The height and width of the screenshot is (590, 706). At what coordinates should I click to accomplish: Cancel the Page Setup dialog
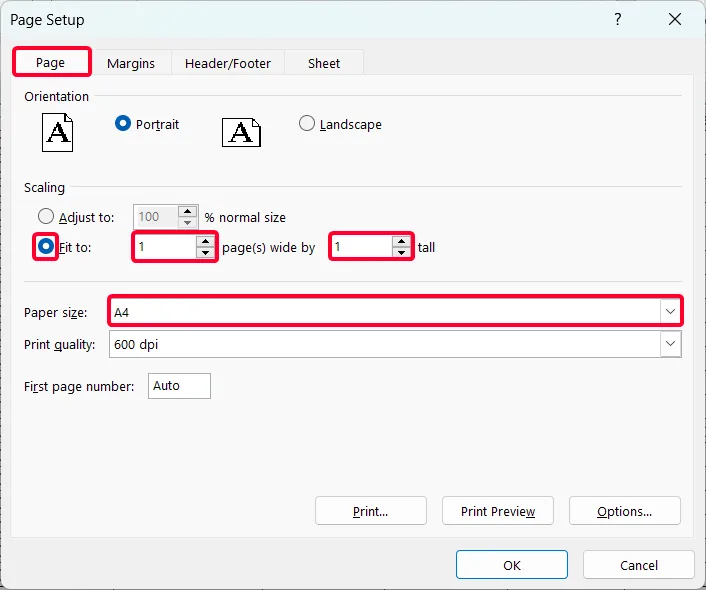tap(638, 564)
